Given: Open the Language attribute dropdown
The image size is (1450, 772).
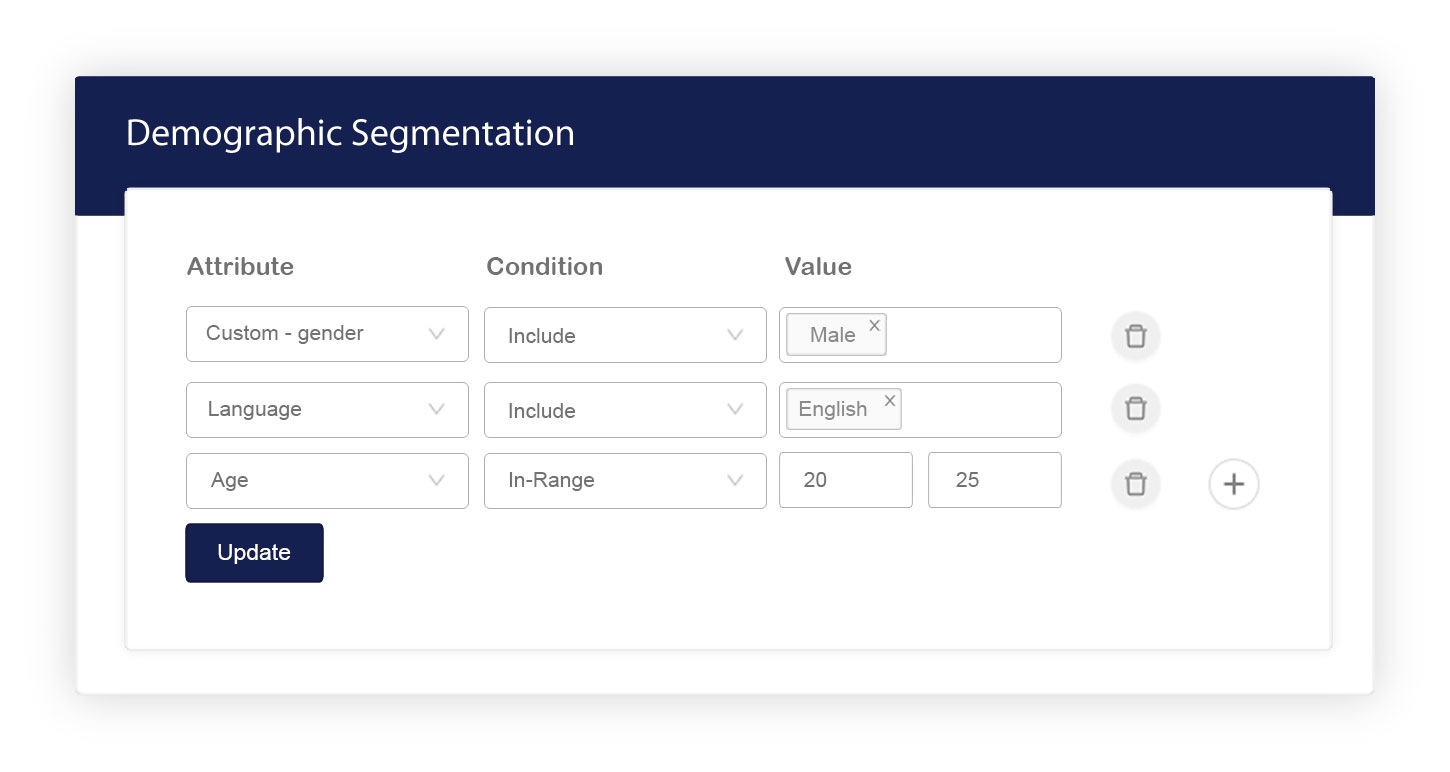Looking at the screenshot, I should 327,410.
